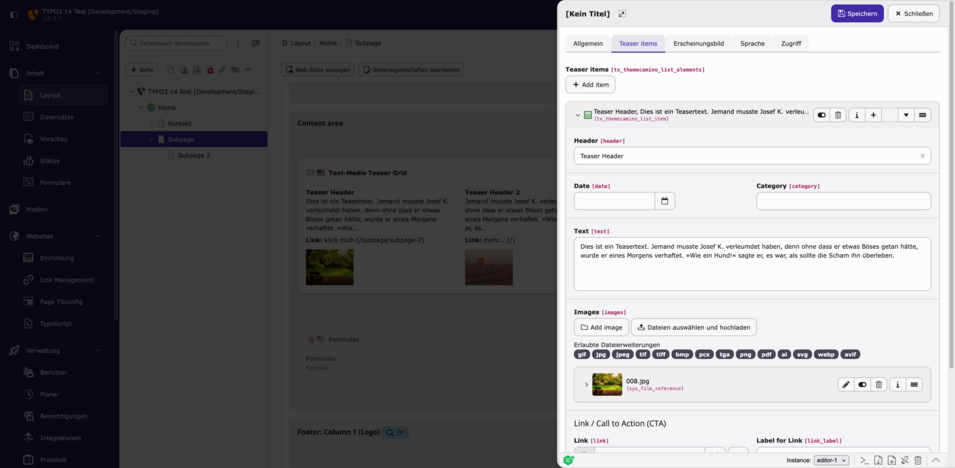Collapse the Inhalt section in sidebar

coord(97,73)
